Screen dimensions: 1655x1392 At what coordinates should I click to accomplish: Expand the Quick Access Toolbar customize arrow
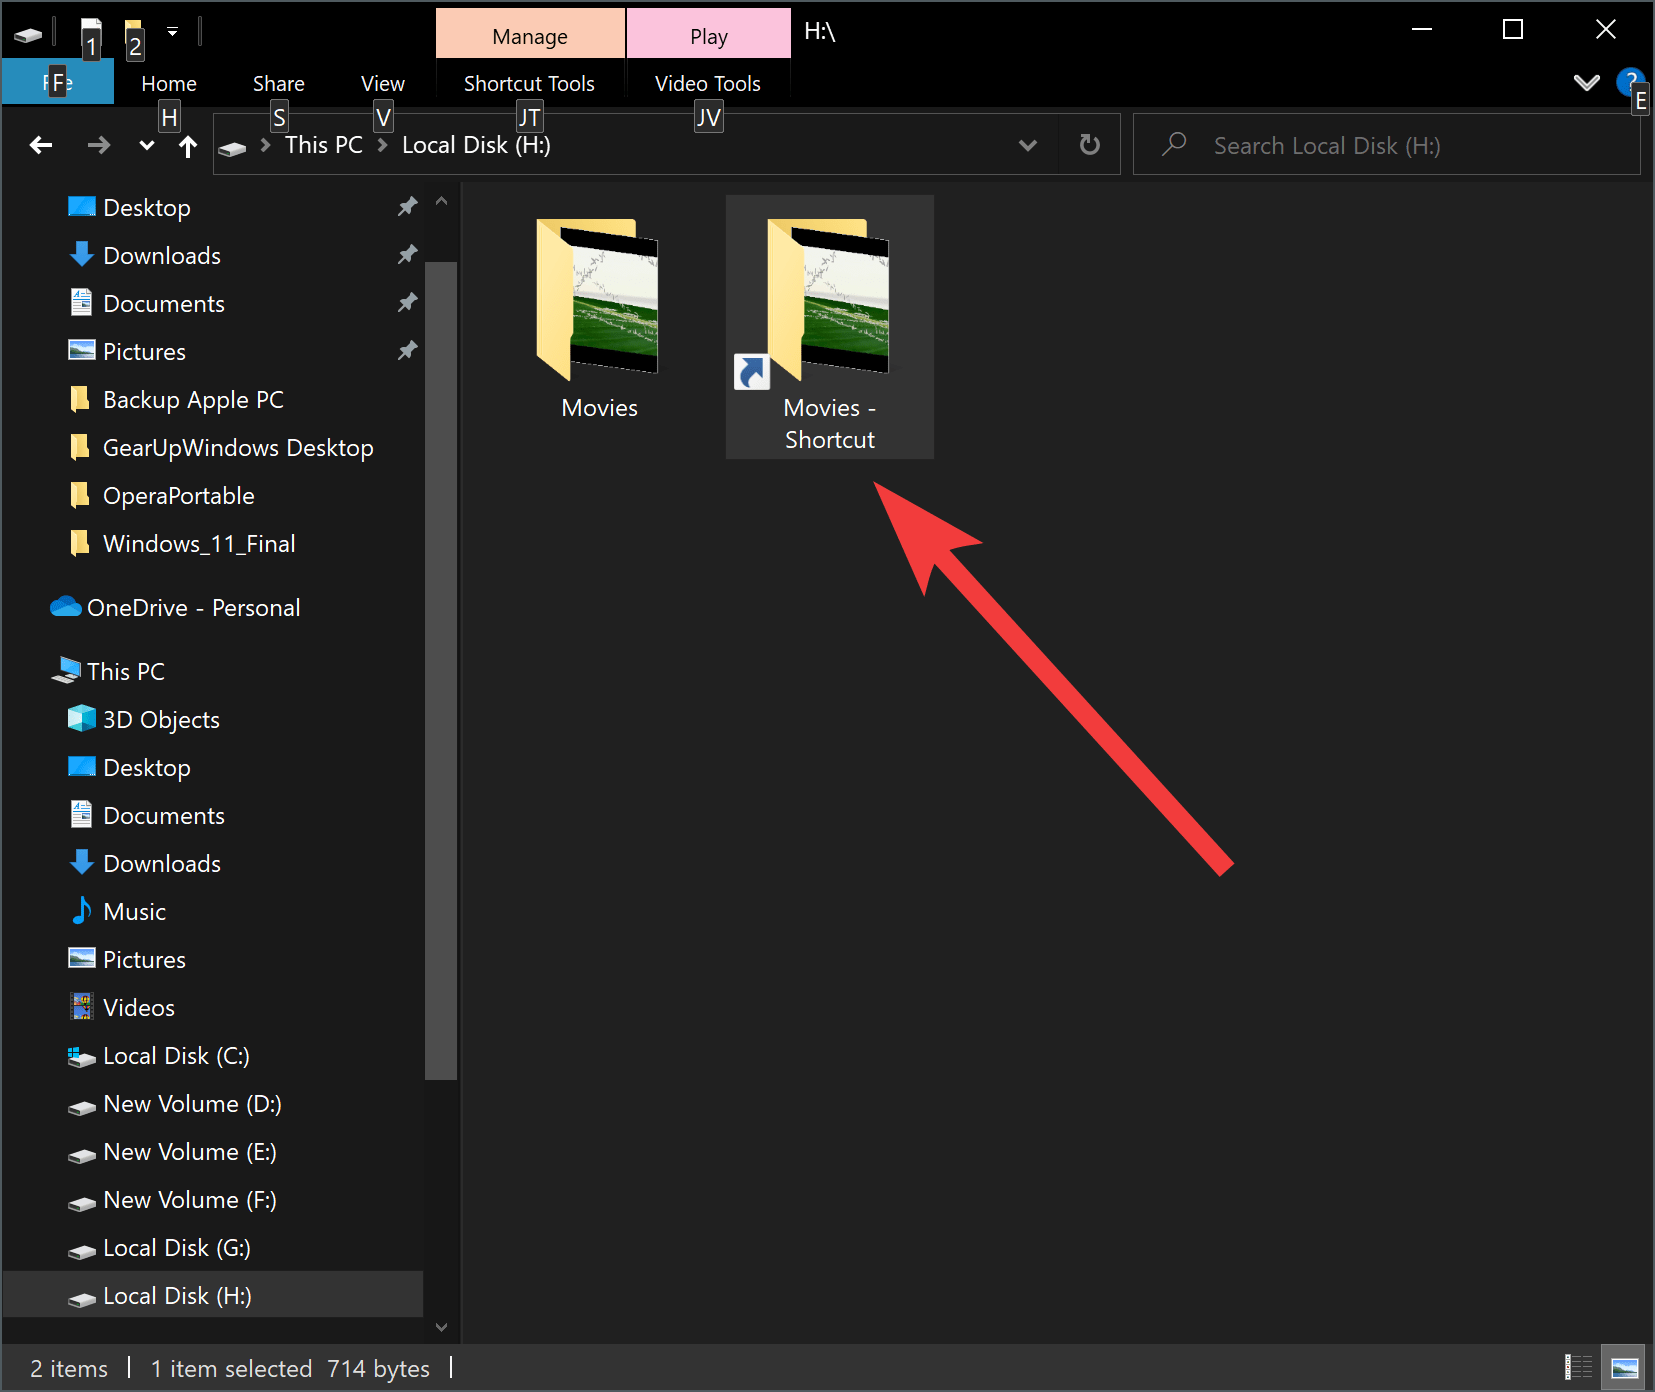coord(171,31)
